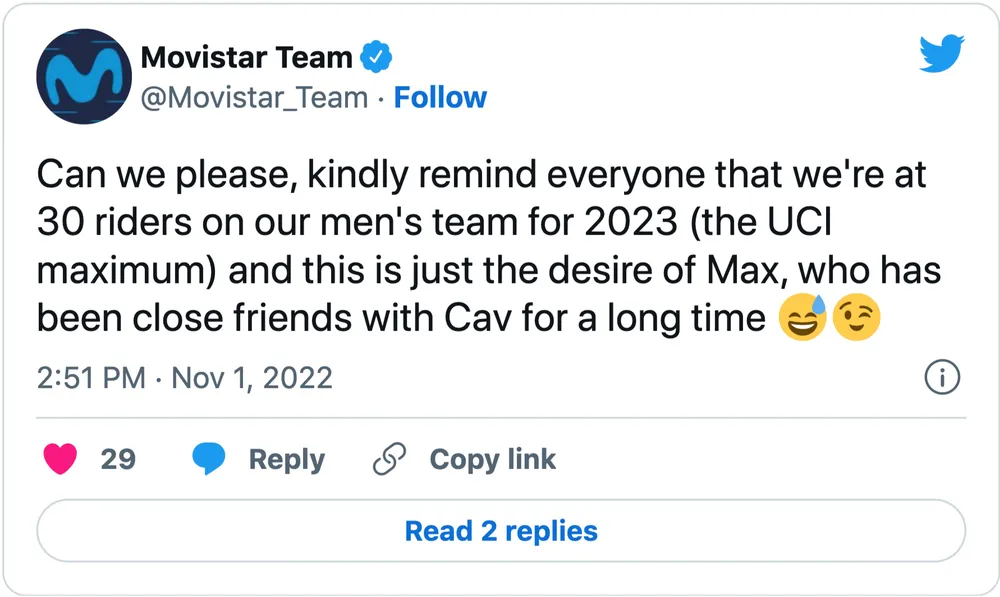Click the sweating smile emoji

click(x=802, y=320)
